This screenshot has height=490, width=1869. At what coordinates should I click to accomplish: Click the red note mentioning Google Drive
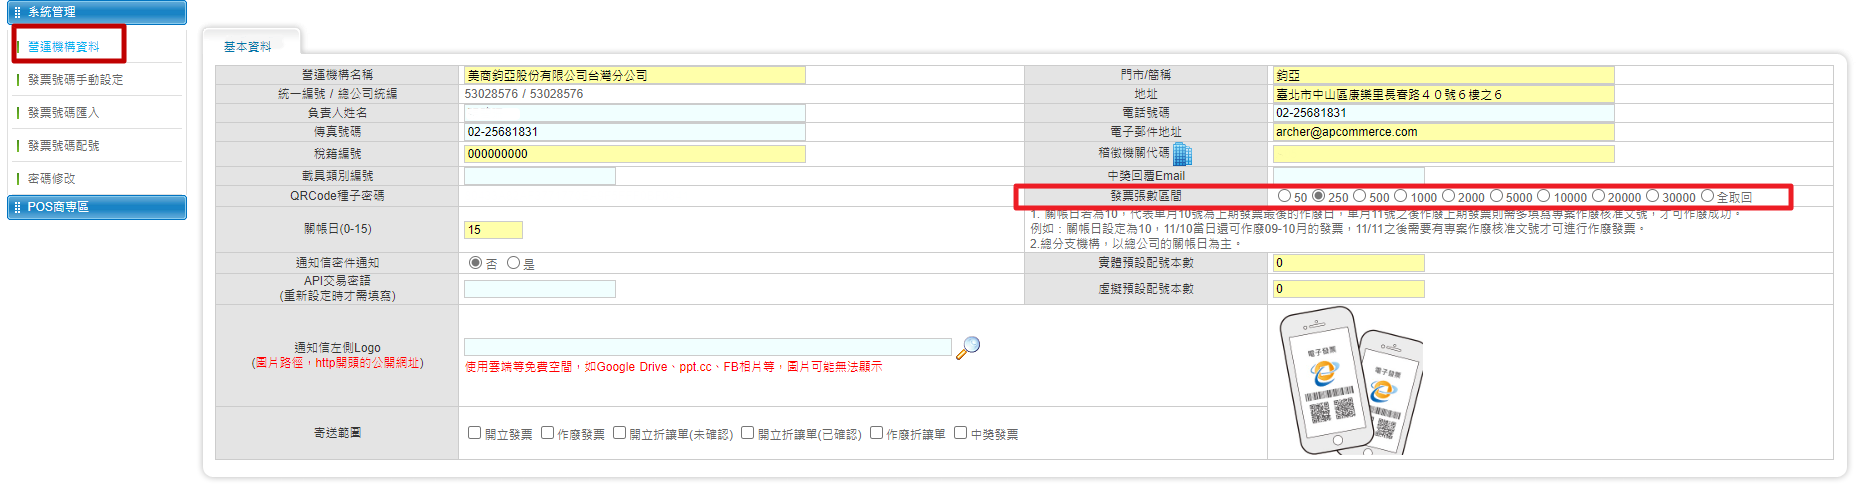point(674,367)
